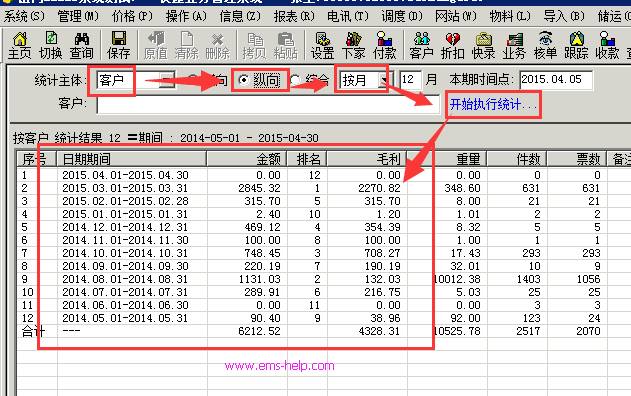Open the 客户 customers icon
This screenshot has height=396, width=631.
pos(421,45)
